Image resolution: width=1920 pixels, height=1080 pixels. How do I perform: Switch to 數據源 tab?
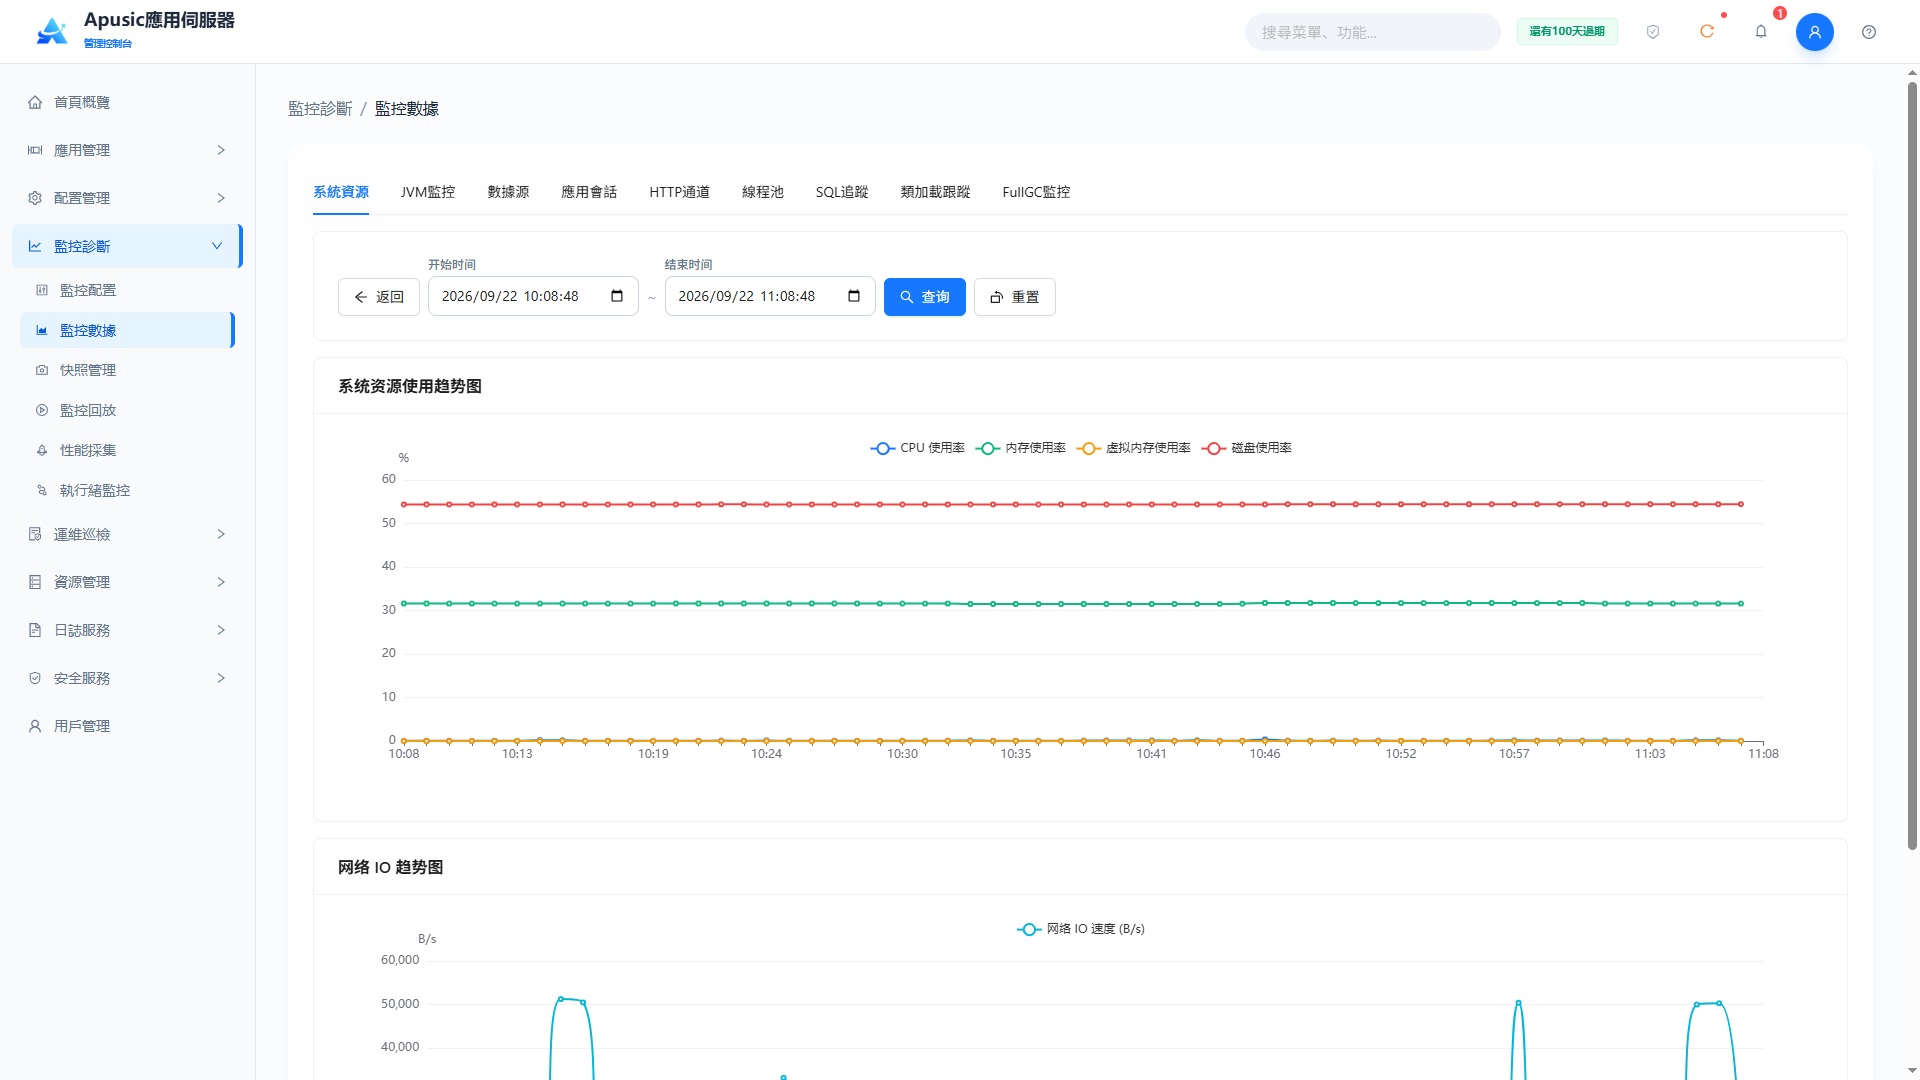(508, 192)
